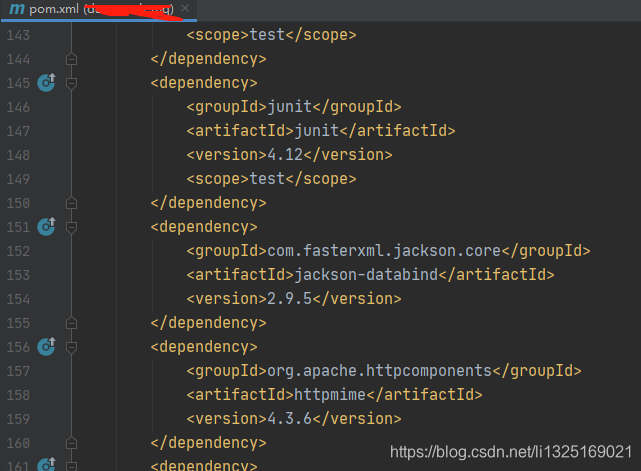Collapse the dependency block at line 156
641x471 pixels.
(x=72, y=348)
